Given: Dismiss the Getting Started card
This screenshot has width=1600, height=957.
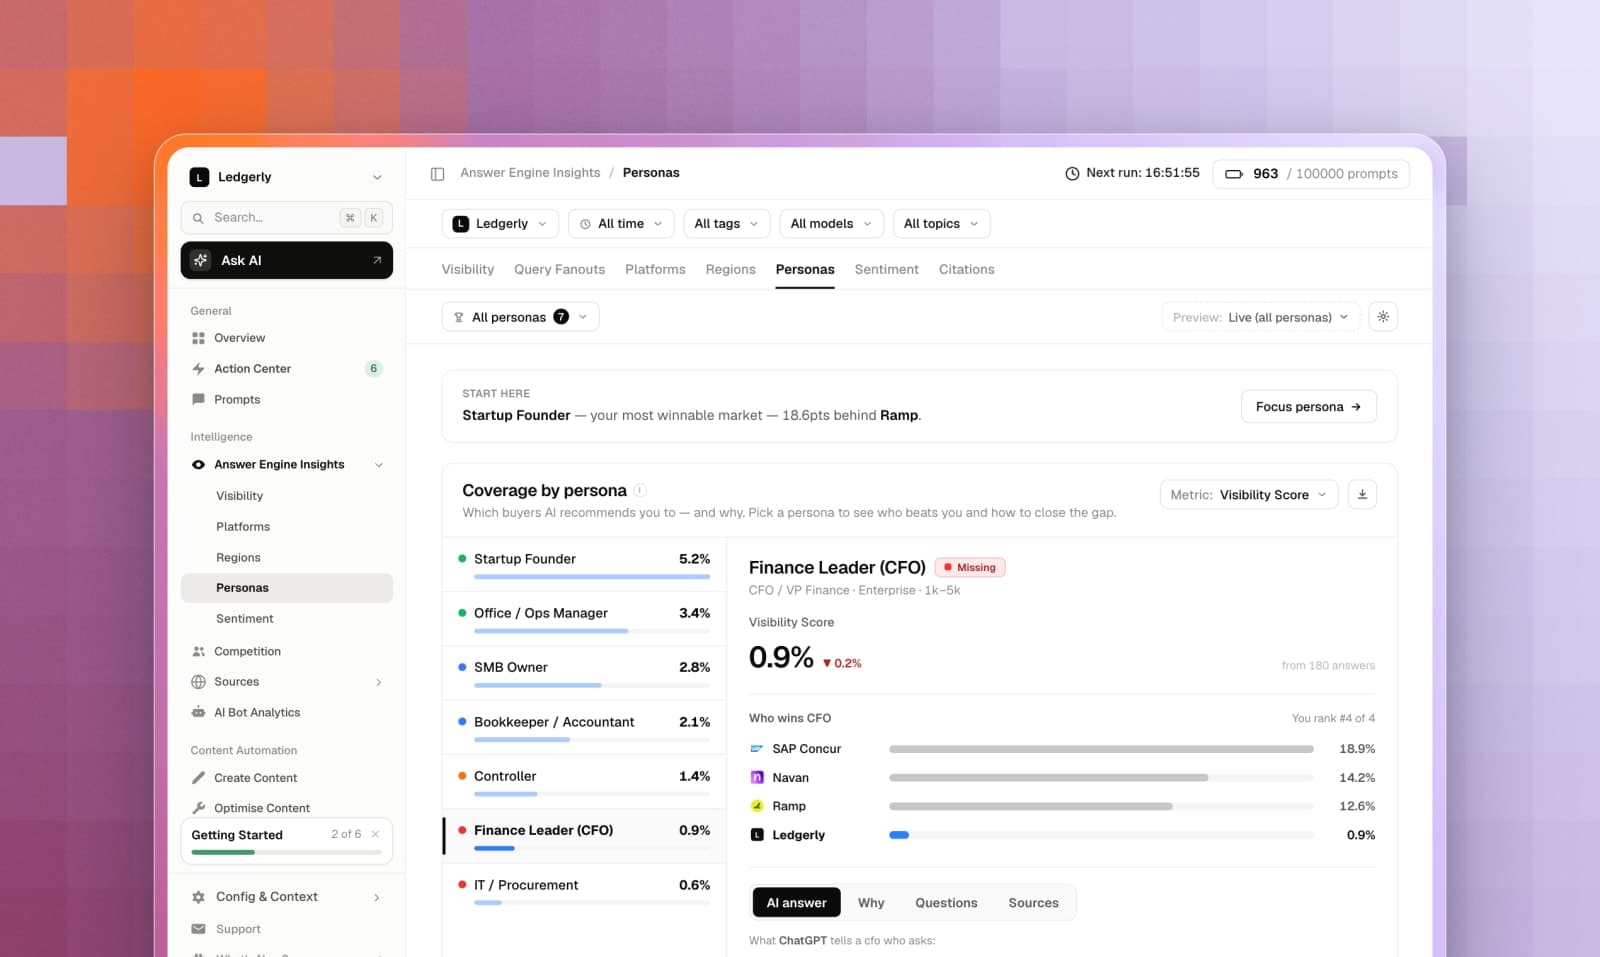Looking at the screenshot, I should [x=375, y=834].
